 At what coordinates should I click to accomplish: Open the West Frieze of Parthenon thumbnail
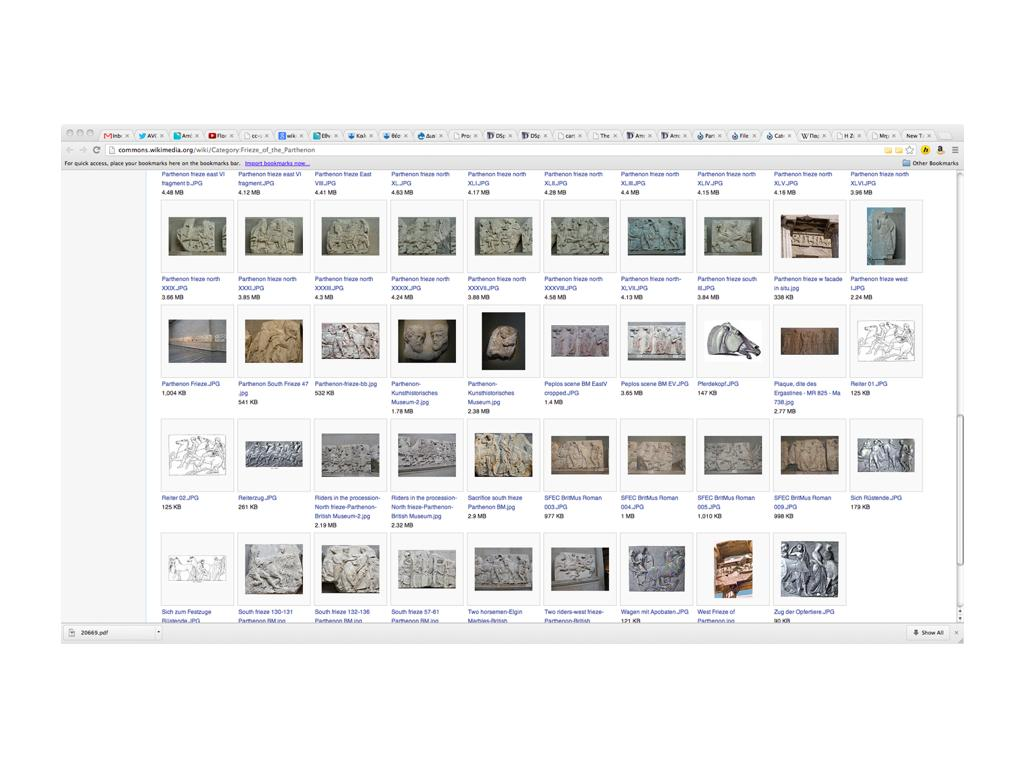pyautogui.click(x=733, y=569)
